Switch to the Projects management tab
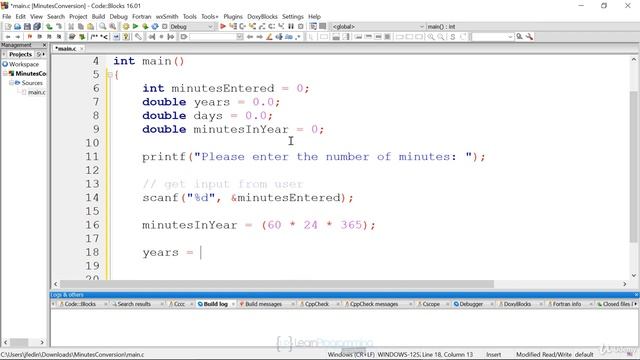Image resolution: width=640 pixels, height=360 pixels. point(20,54)
